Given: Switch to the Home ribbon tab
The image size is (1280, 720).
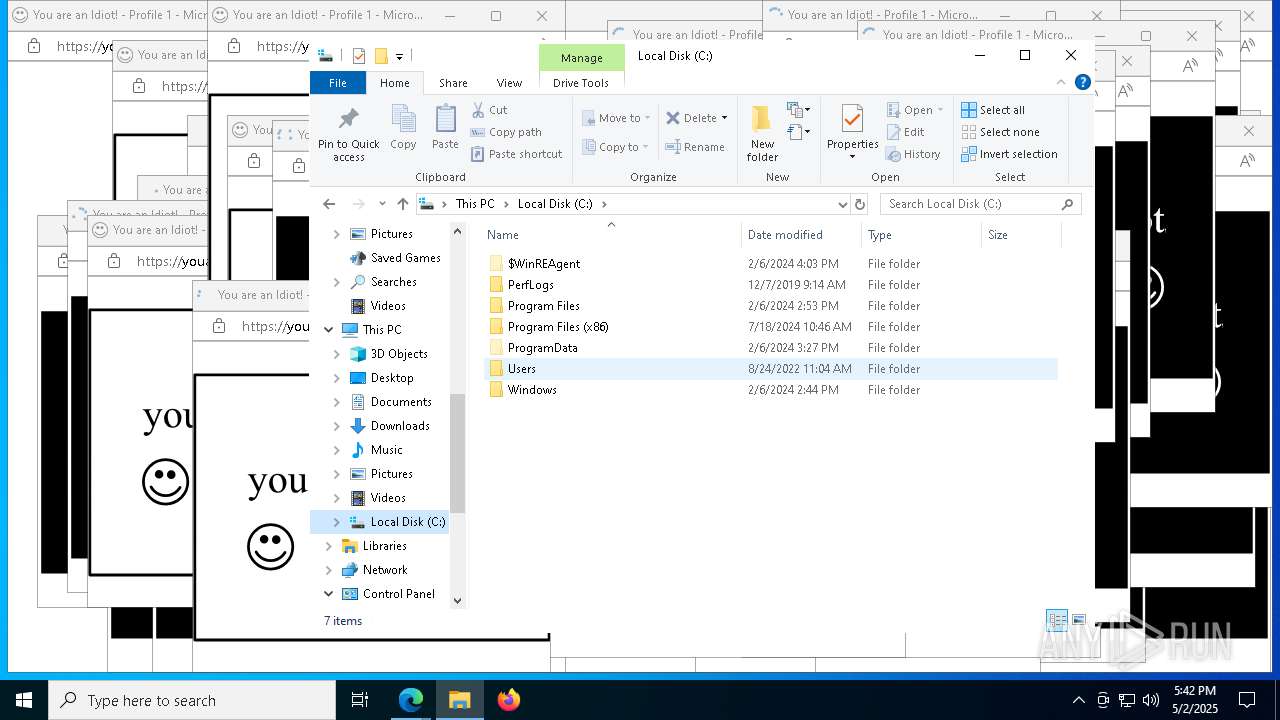Looking at the screenshot, I should coord(394,83).
